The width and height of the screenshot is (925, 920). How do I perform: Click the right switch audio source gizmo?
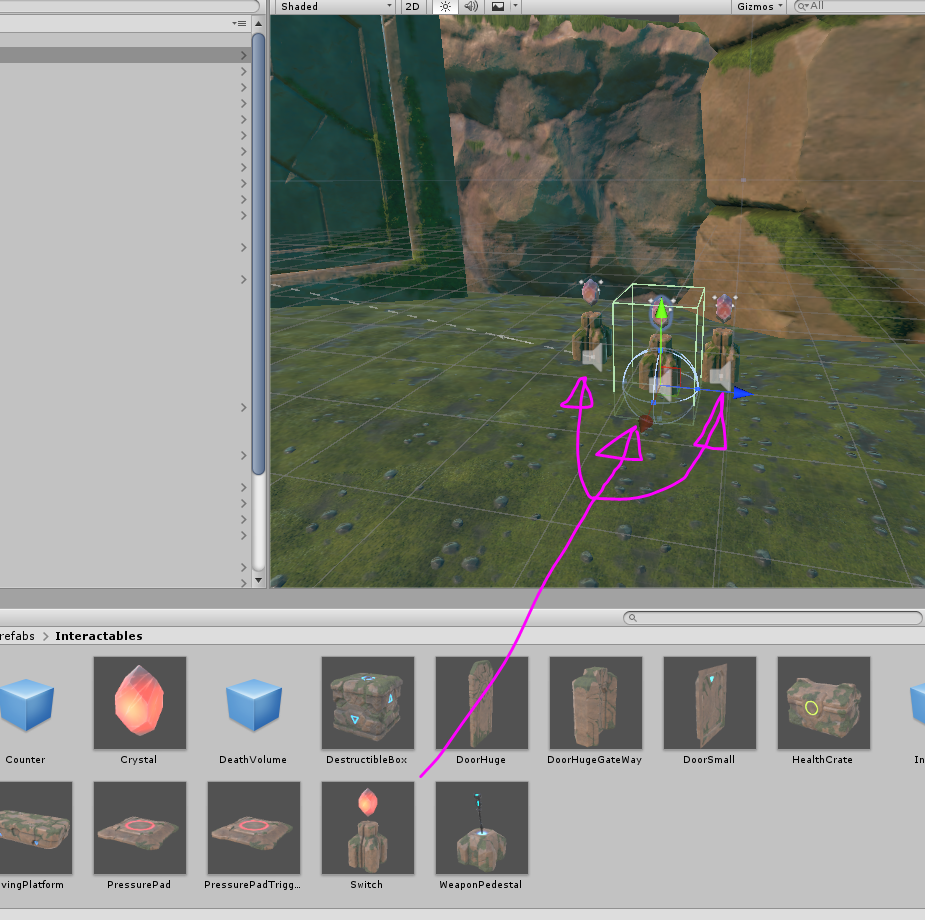coord(721,375)
